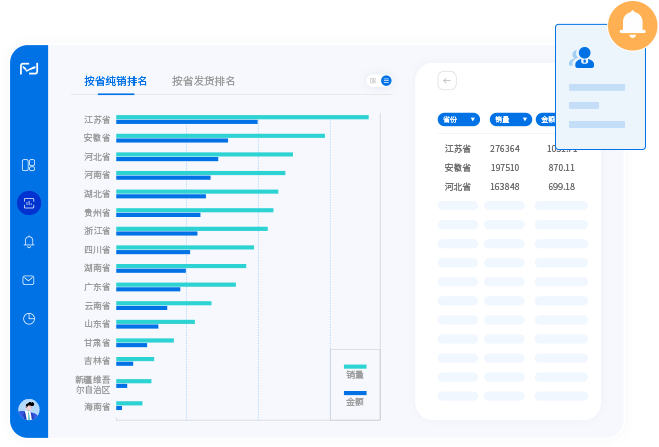Expand the 省份 column filter dropdown
The image size is (659, 447).
point(458,119)
